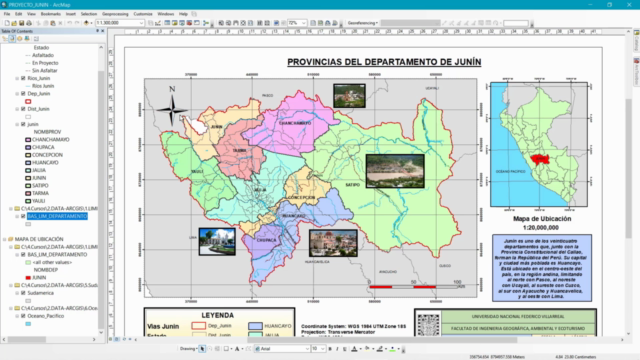Collapse the Dep_Junin layer tree
Viewport: 640px width, 360px height.
pos(17,93)
